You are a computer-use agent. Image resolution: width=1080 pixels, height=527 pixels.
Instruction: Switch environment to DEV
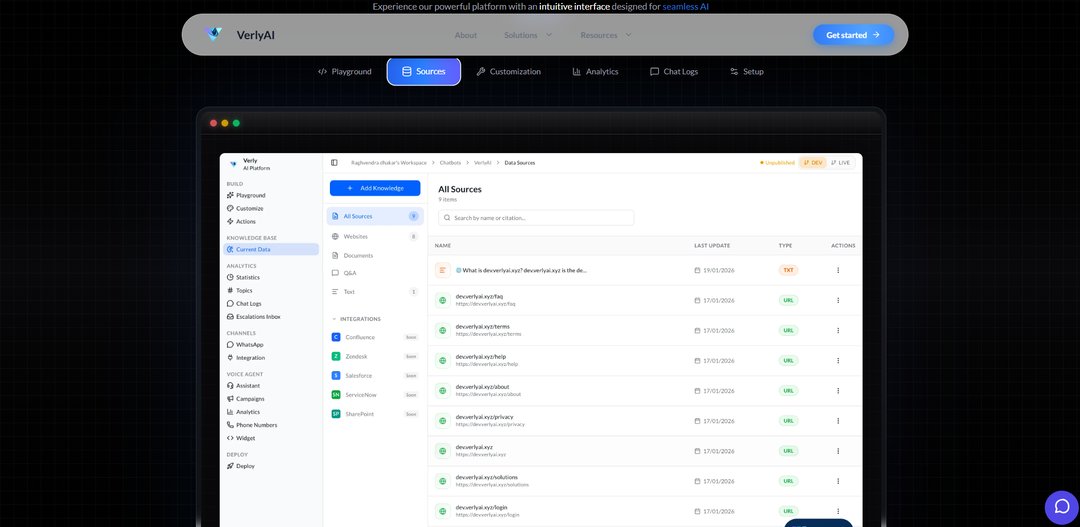[812, 162]
